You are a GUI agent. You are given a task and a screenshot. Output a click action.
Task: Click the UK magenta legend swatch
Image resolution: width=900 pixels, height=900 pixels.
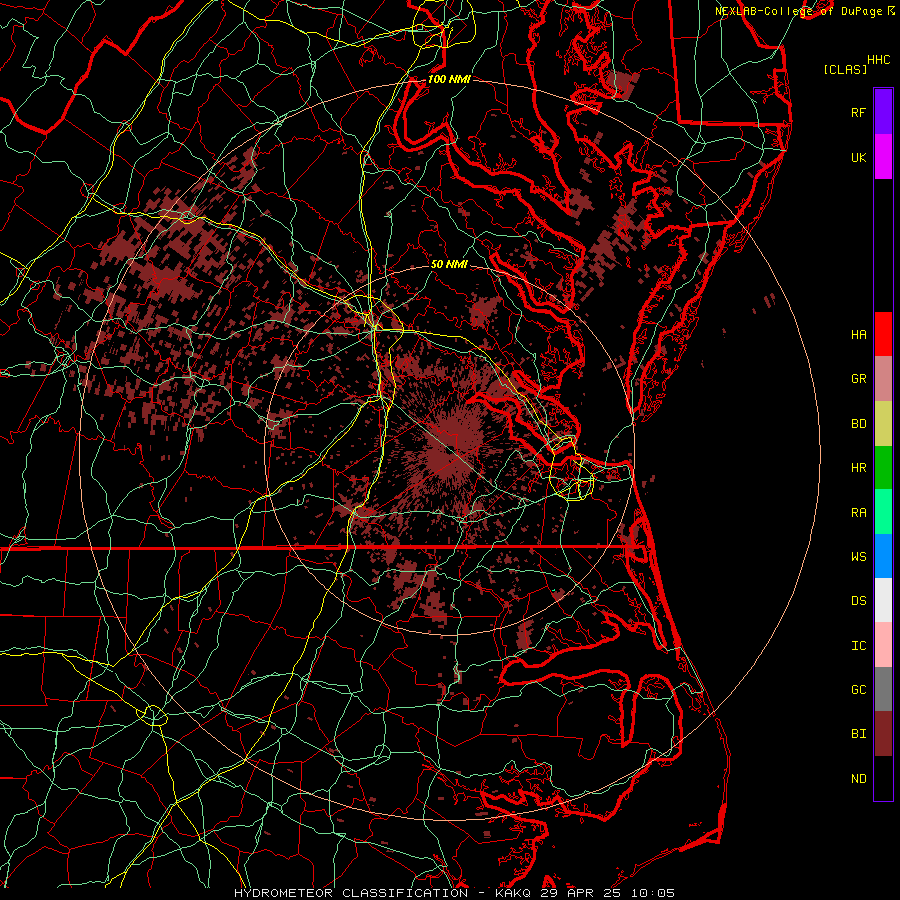click(883, 157)
